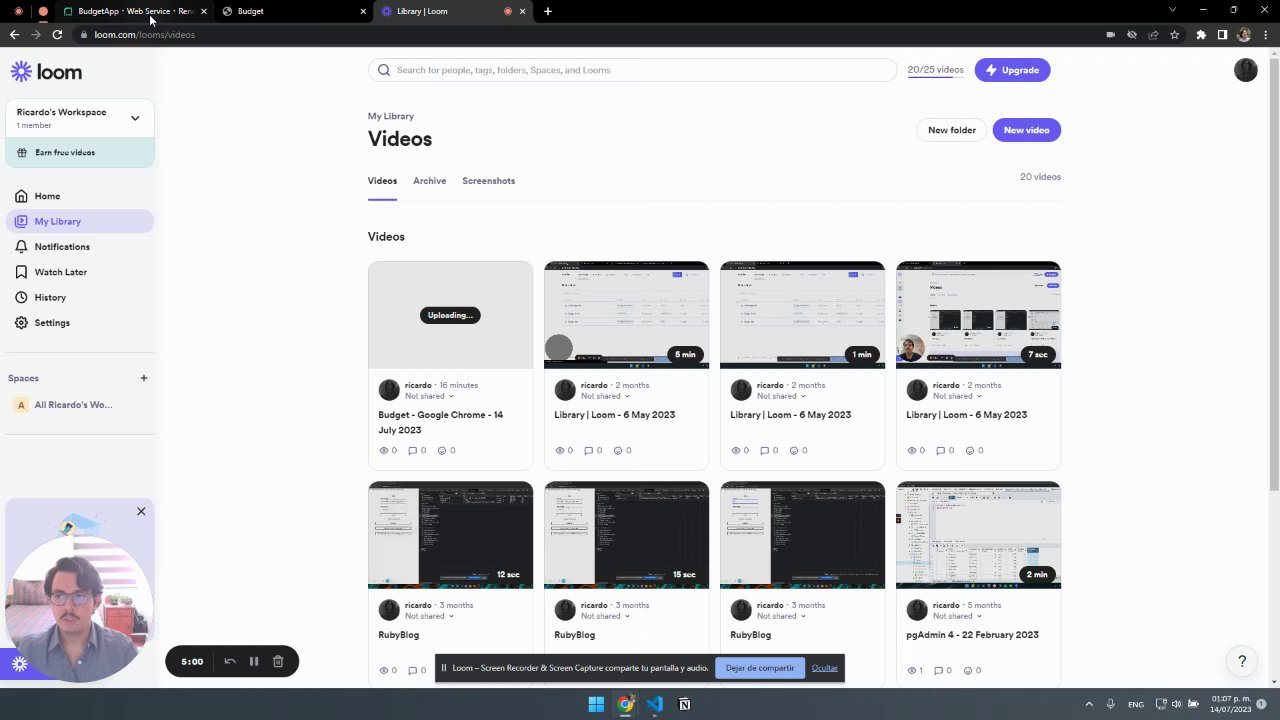Click Earn free videos banner
Viewport: 1280px width, 720px height.
(80, 152)
